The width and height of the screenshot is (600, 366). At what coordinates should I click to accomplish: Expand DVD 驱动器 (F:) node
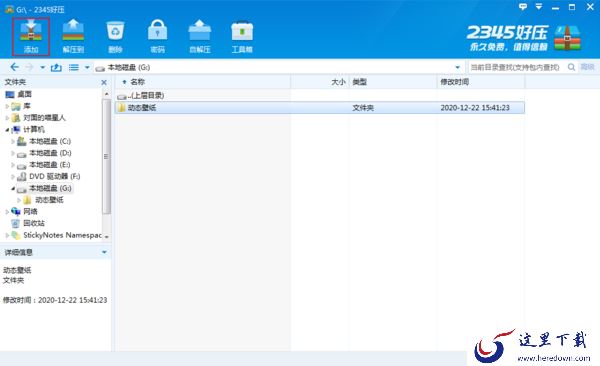click(13, 176)
